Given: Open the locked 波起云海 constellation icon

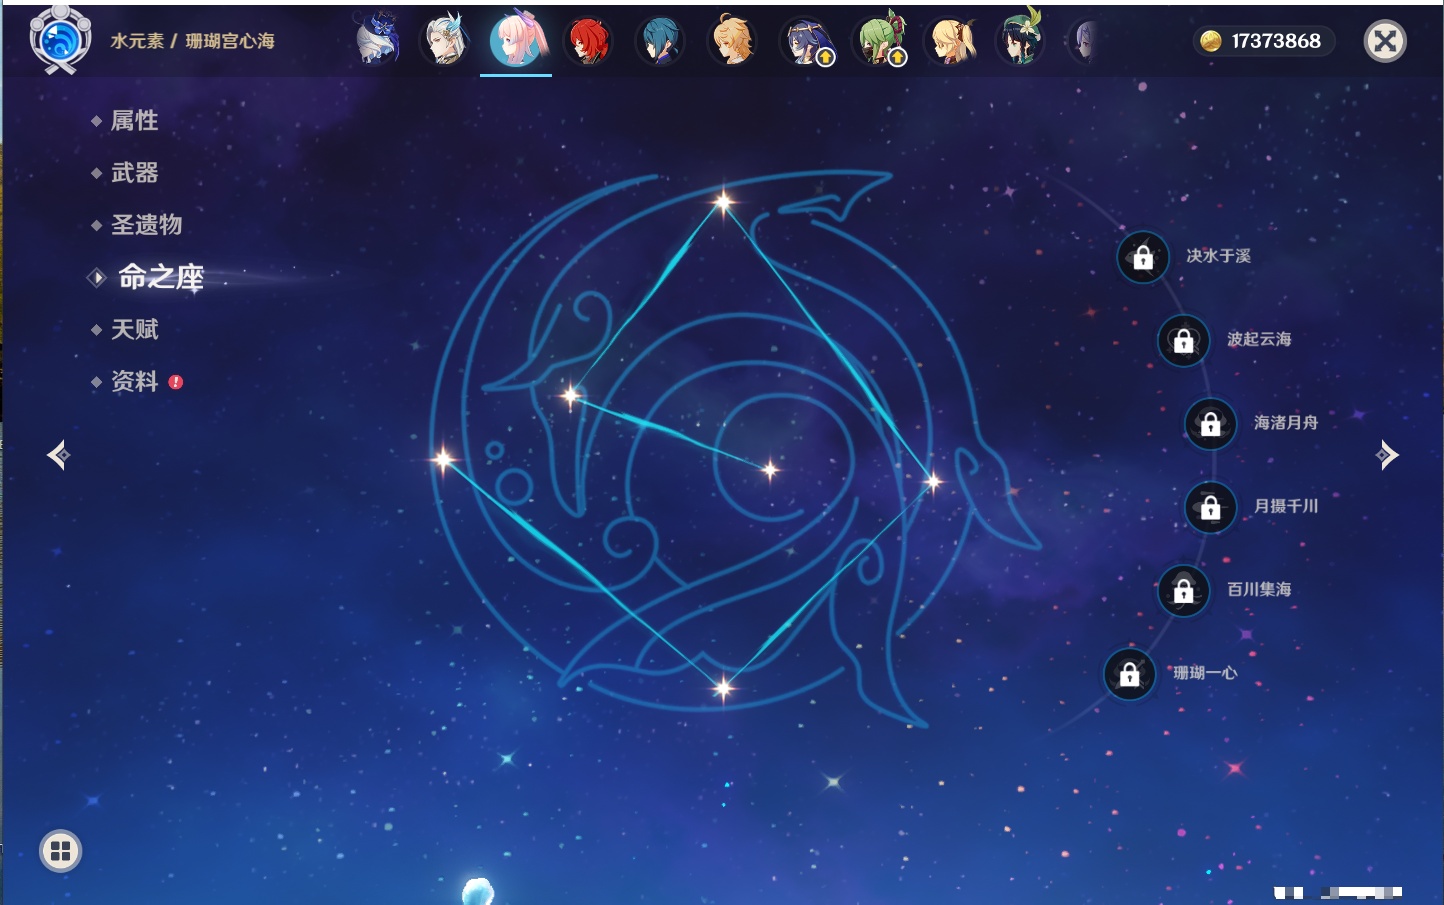Looking at the screenshot, I should coord(1184,340).
